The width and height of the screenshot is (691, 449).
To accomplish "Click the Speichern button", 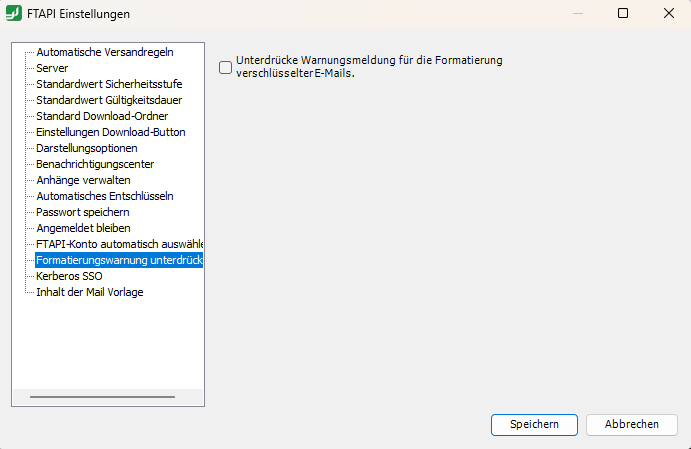I will [x=534, y=424].
